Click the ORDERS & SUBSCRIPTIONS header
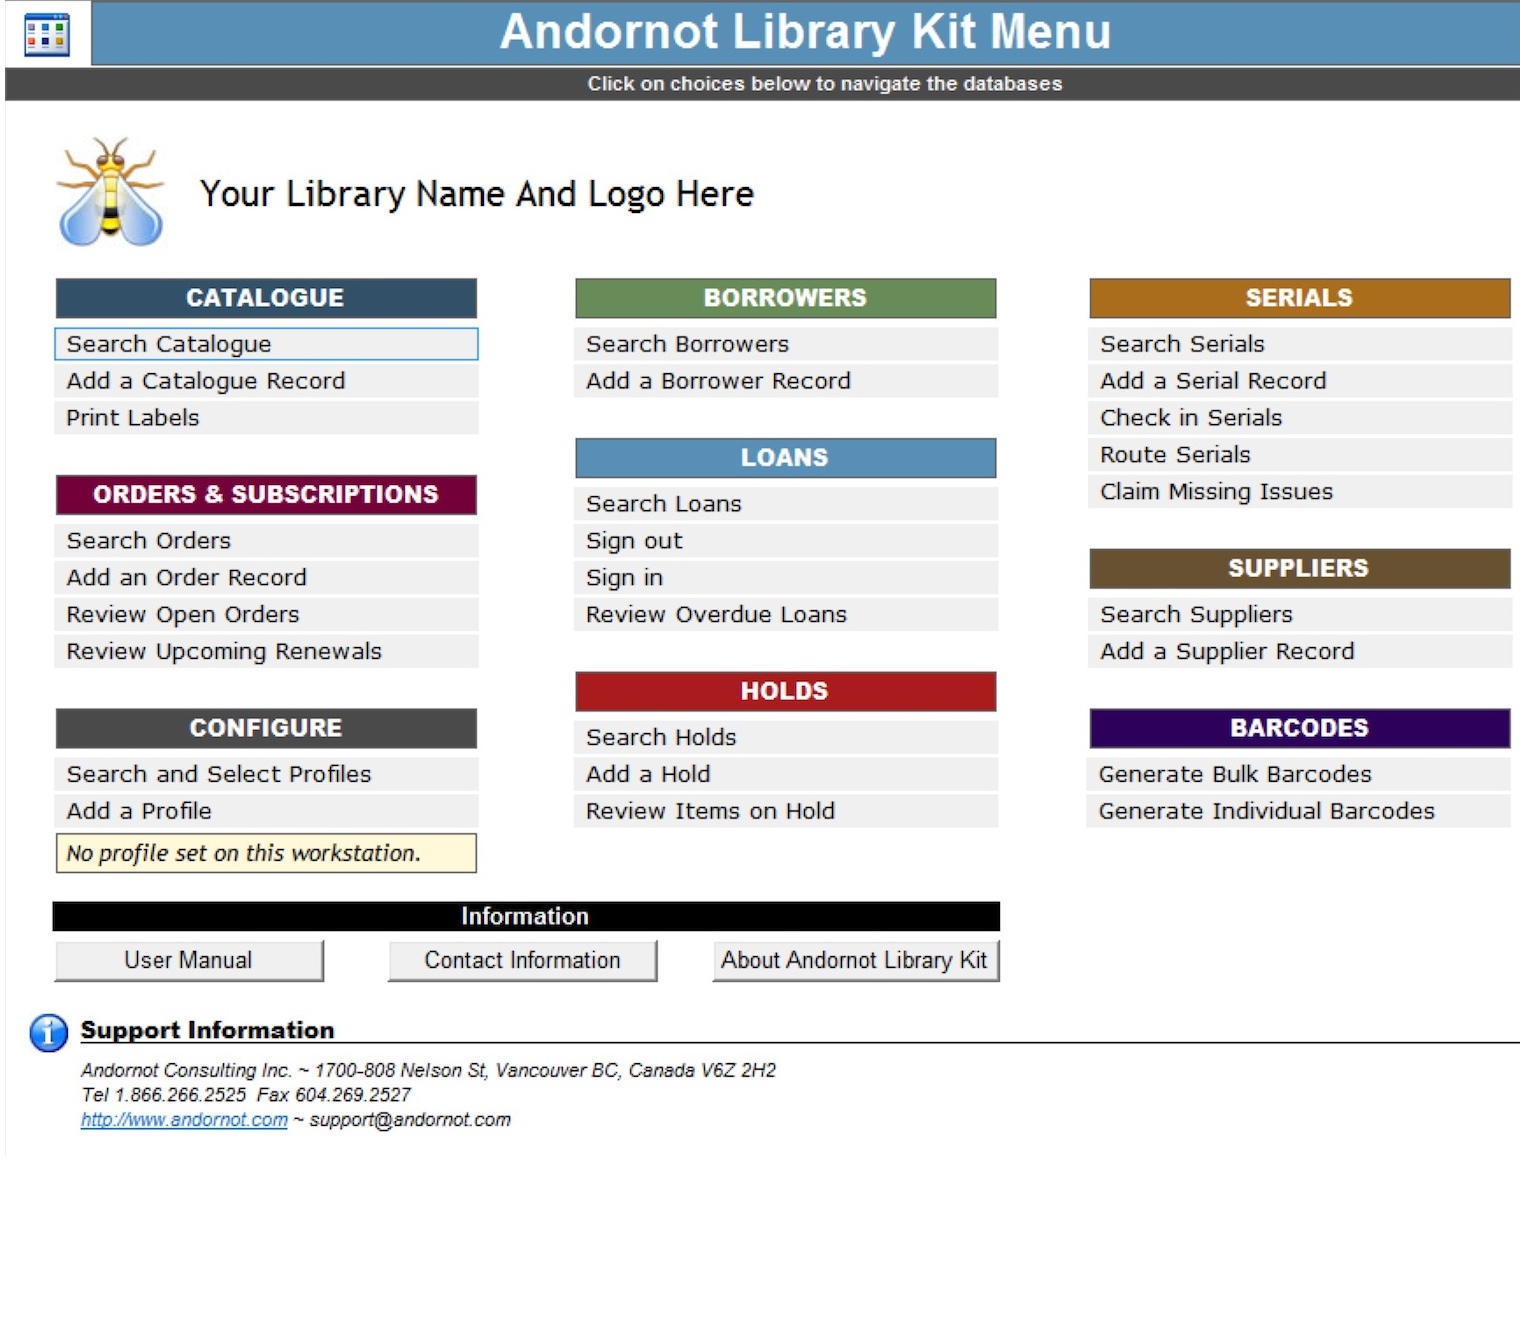Screen dimensions: 1520x1318 tap(266, 495)
